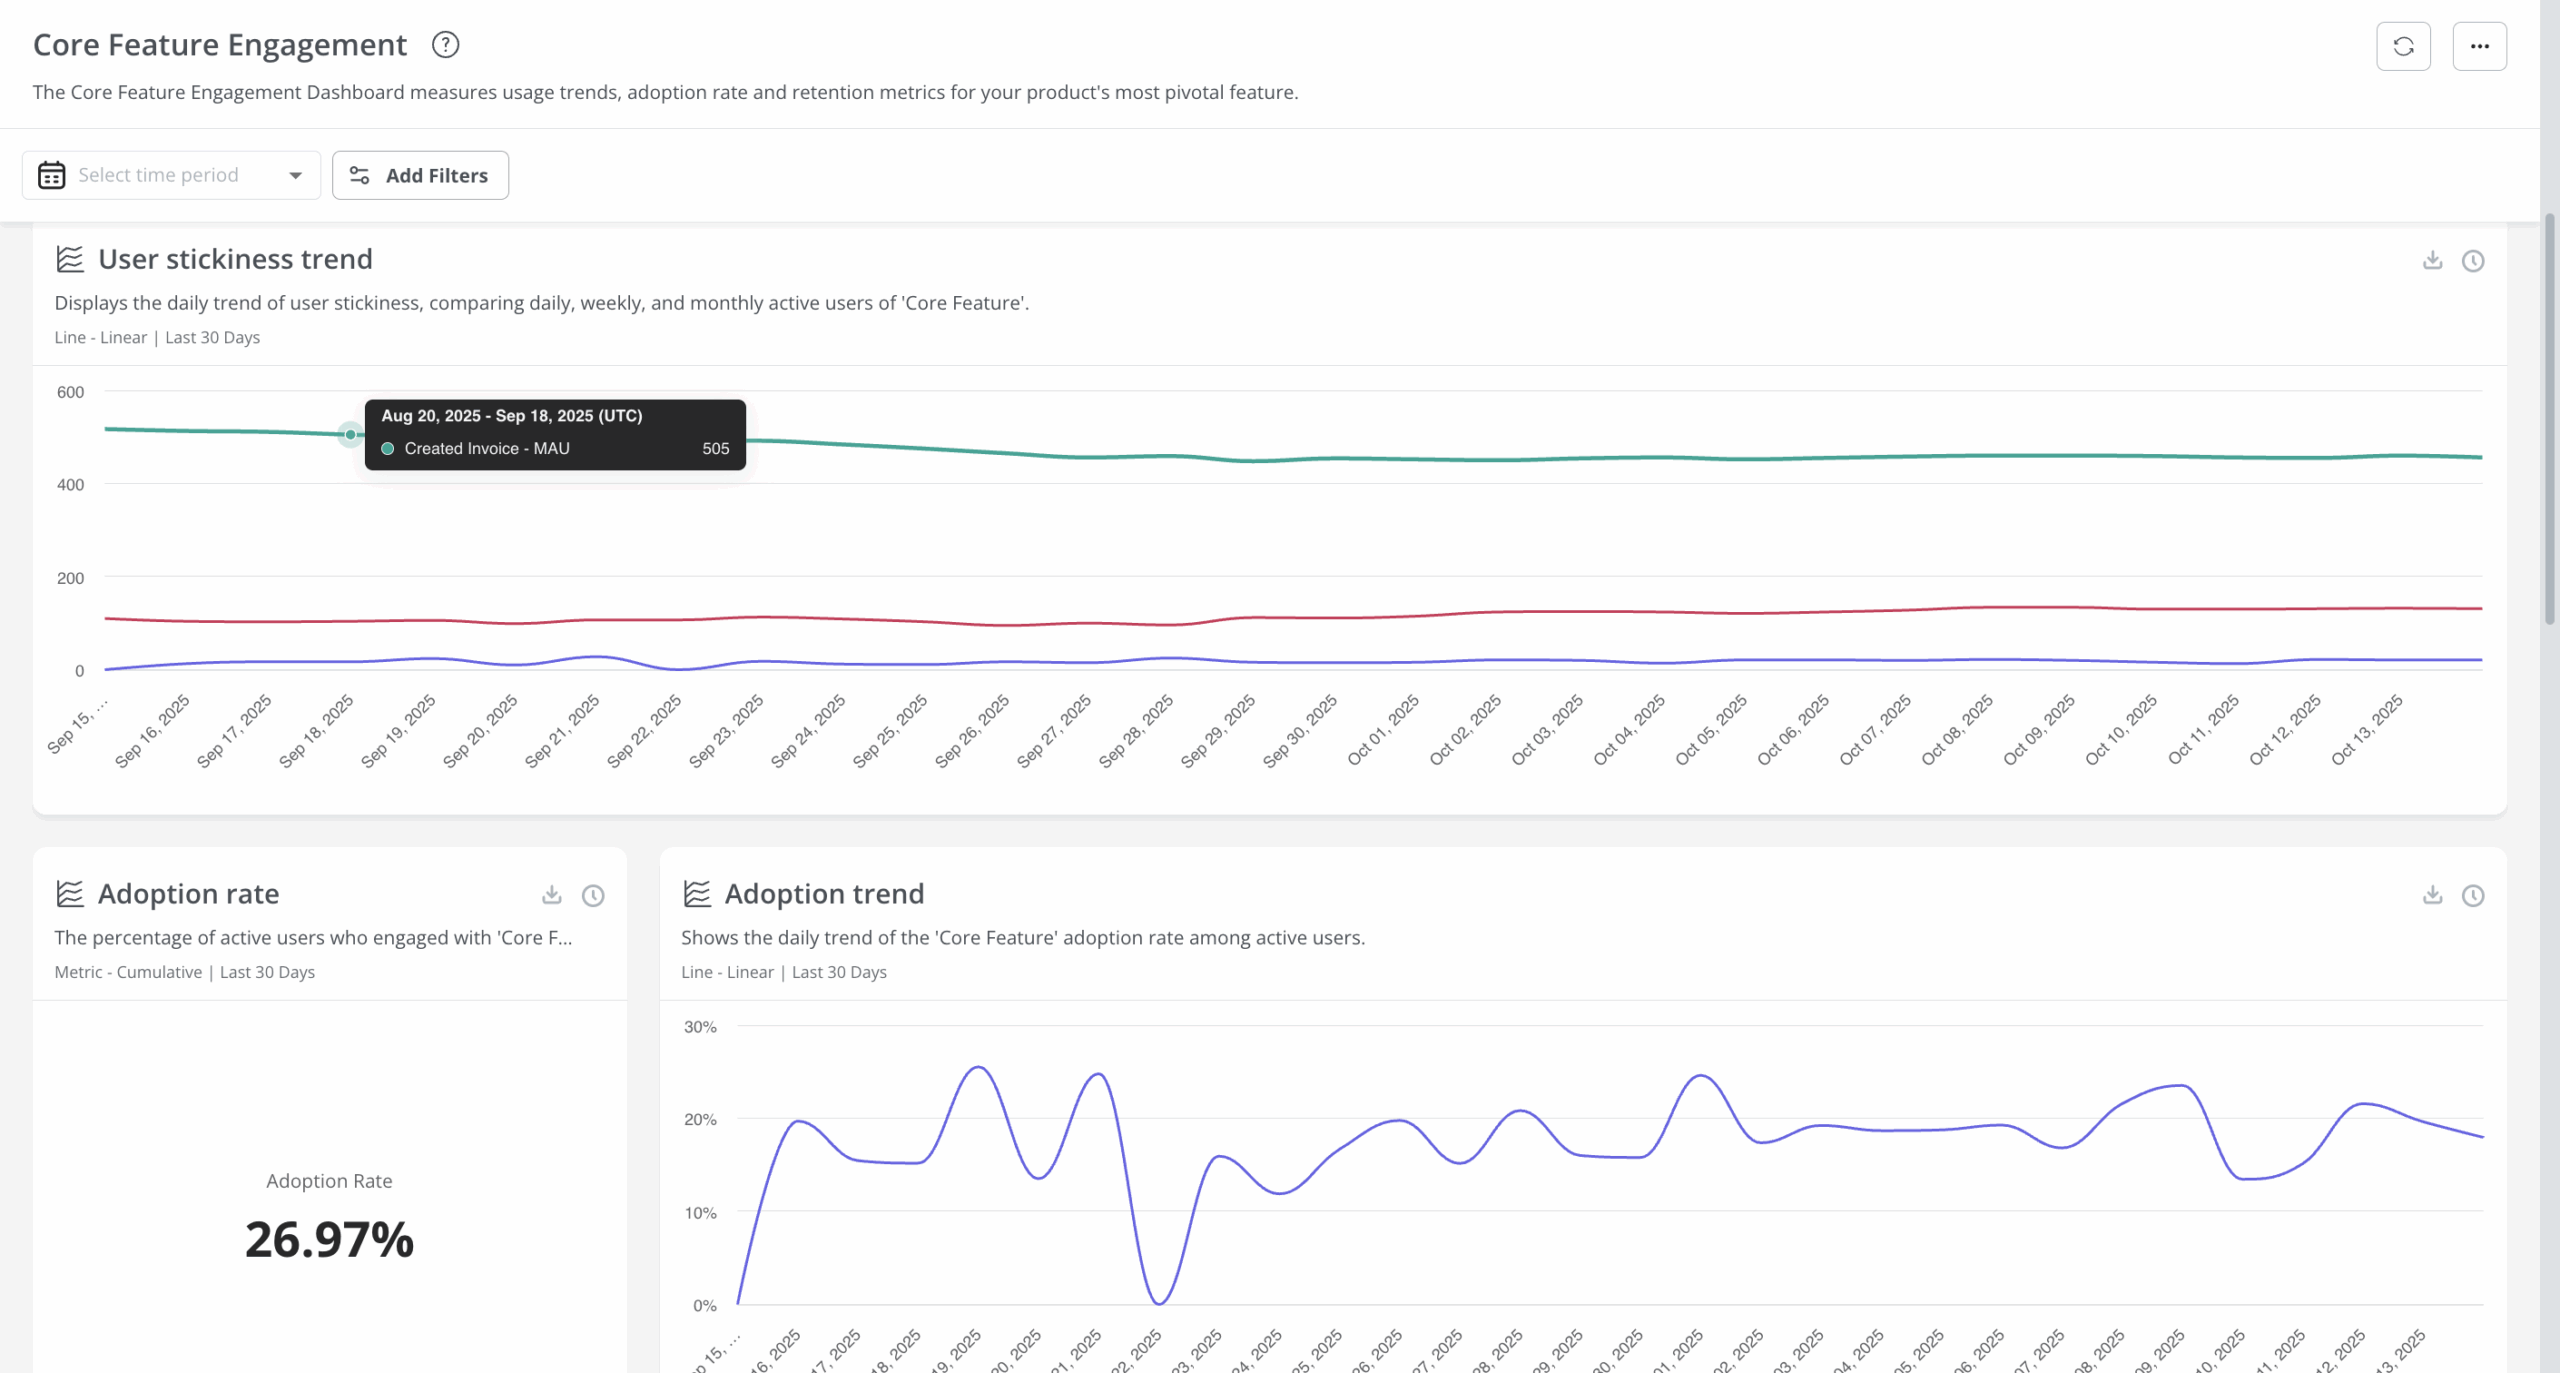
Task: Download the Adoption rate metric
Action: (552, 895)
